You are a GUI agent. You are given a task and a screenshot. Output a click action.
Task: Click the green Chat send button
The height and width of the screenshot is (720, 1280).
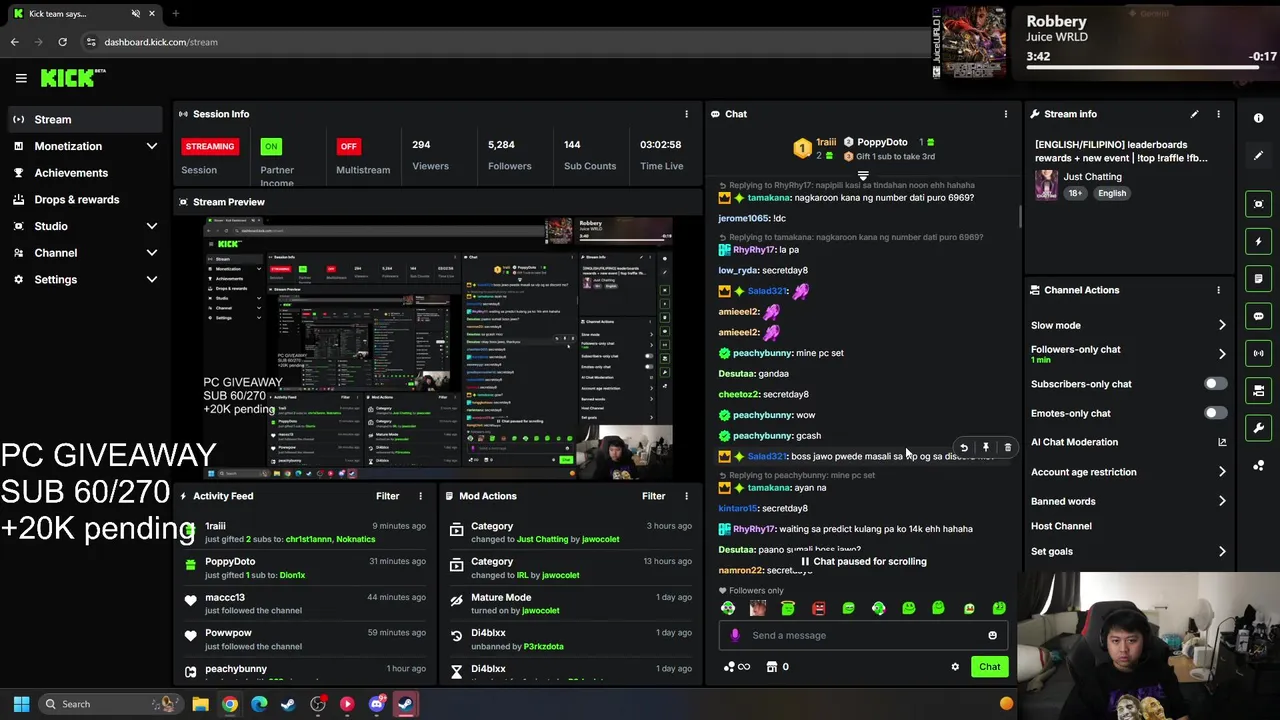tap(989, 667)
